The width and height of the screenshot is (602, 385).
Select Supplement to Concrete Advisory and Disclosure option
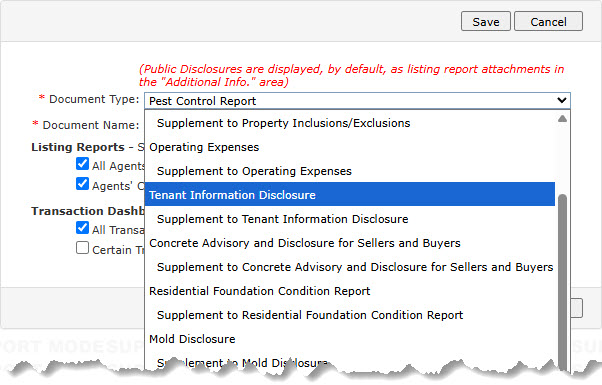350,267
